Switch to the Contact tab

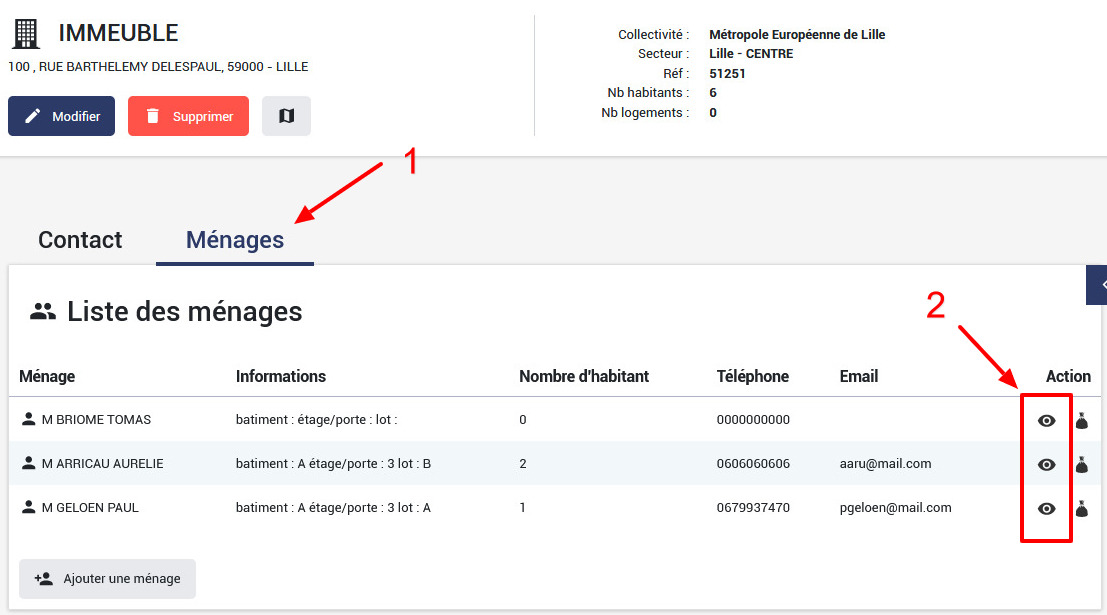(x=80, y=240)
